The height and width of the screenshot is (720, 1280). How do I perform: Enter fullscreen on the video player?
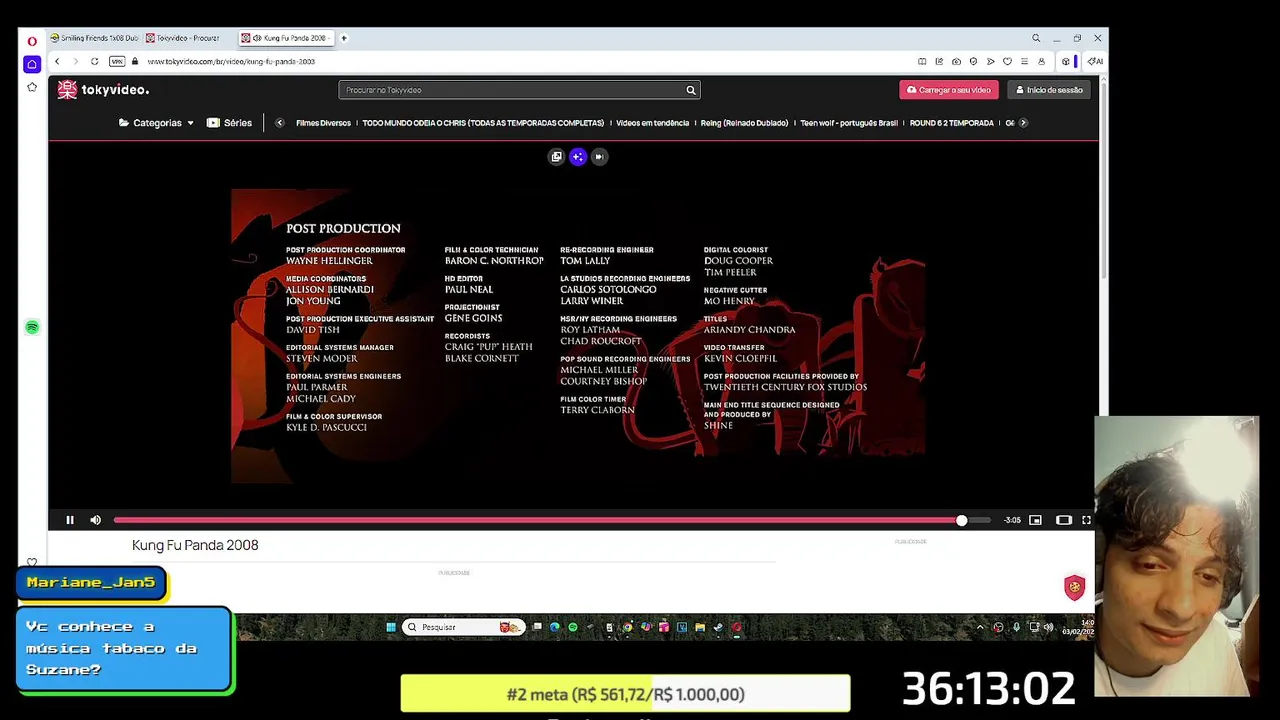pos(1086,520)
